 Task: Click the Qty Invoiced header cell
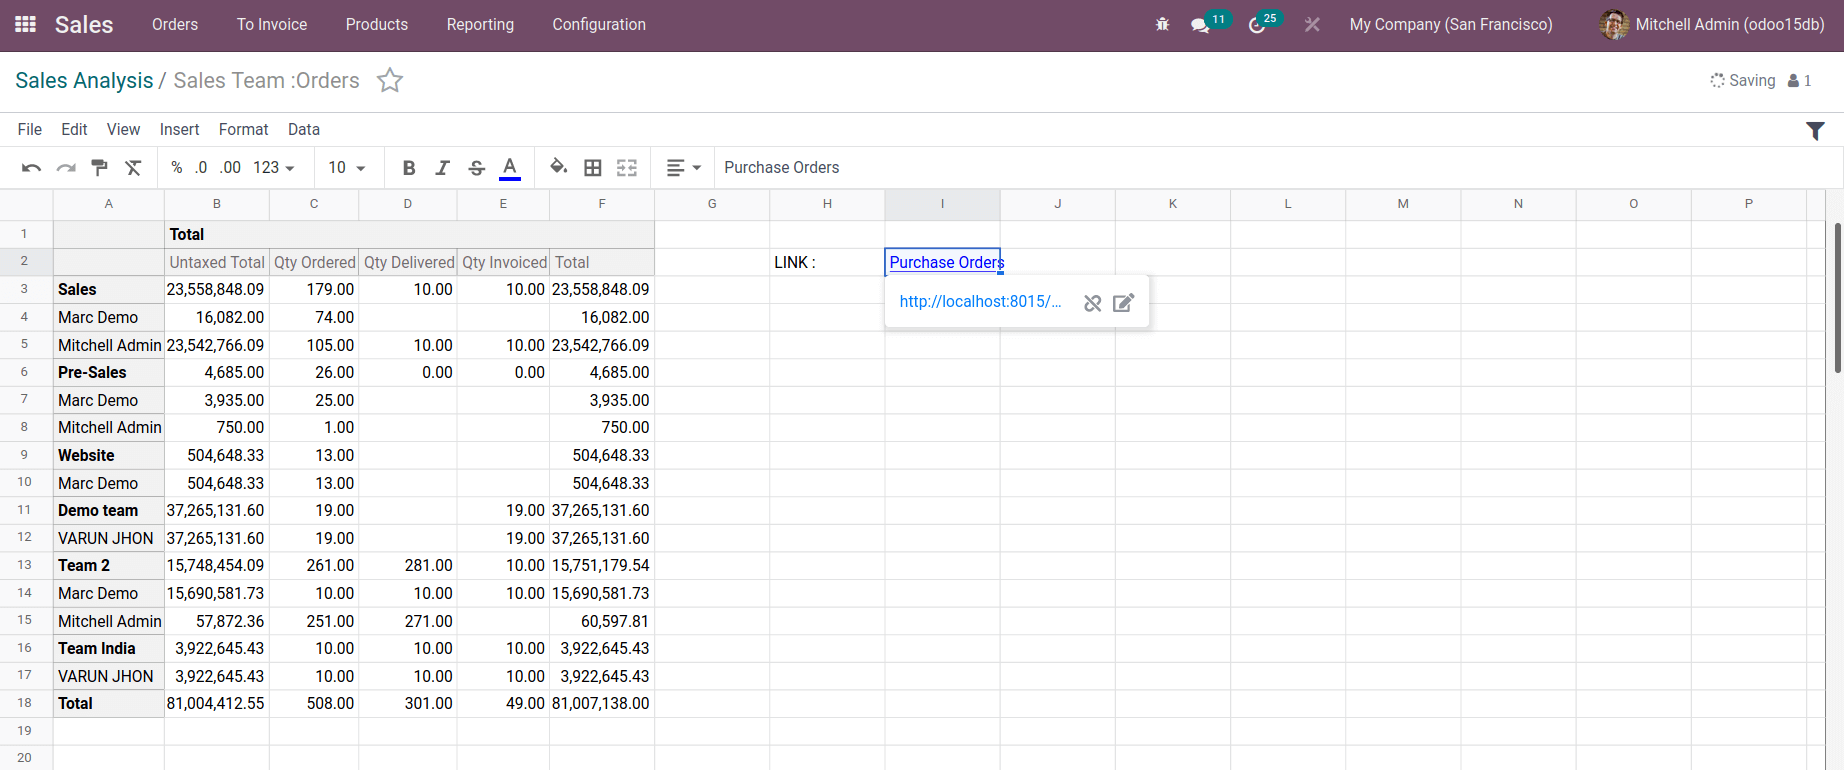504,262
